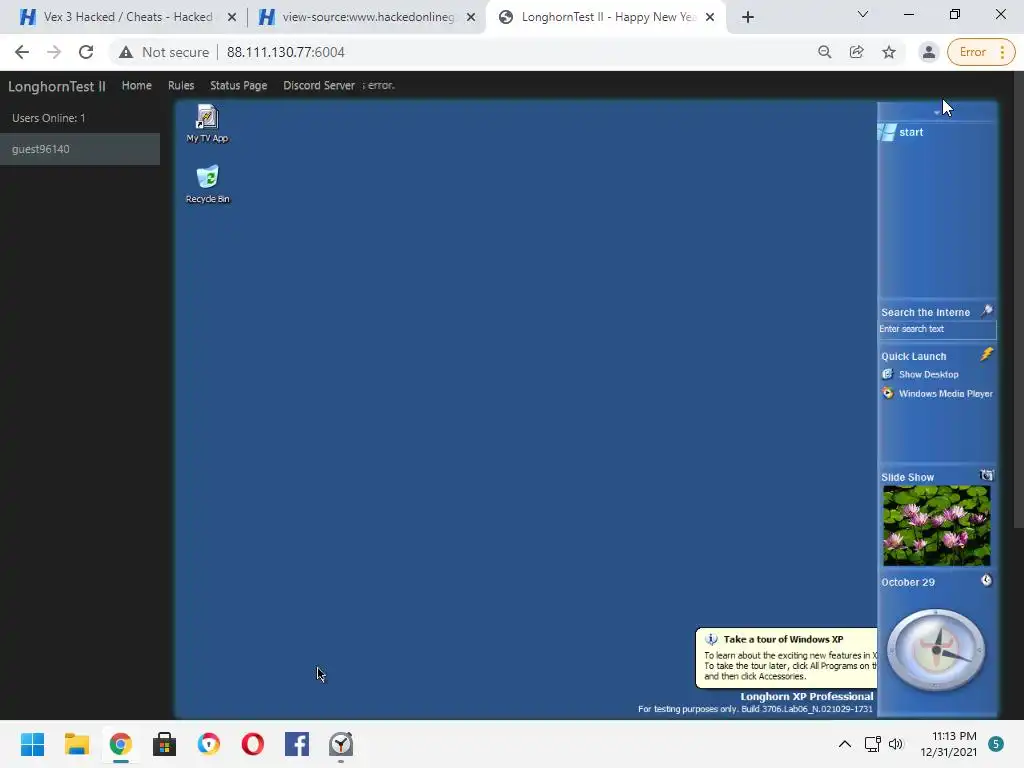The image size is (1024, 768).
Task: Select user guest96140 in the user list
Action: coord(80,149)
